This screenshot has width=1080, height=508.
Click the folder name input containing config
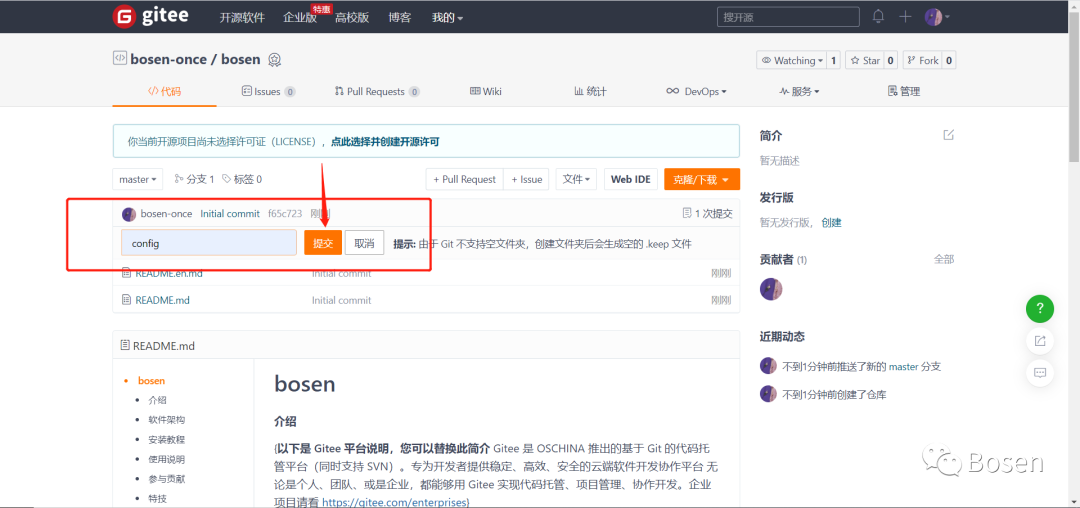tap(209, 242)
